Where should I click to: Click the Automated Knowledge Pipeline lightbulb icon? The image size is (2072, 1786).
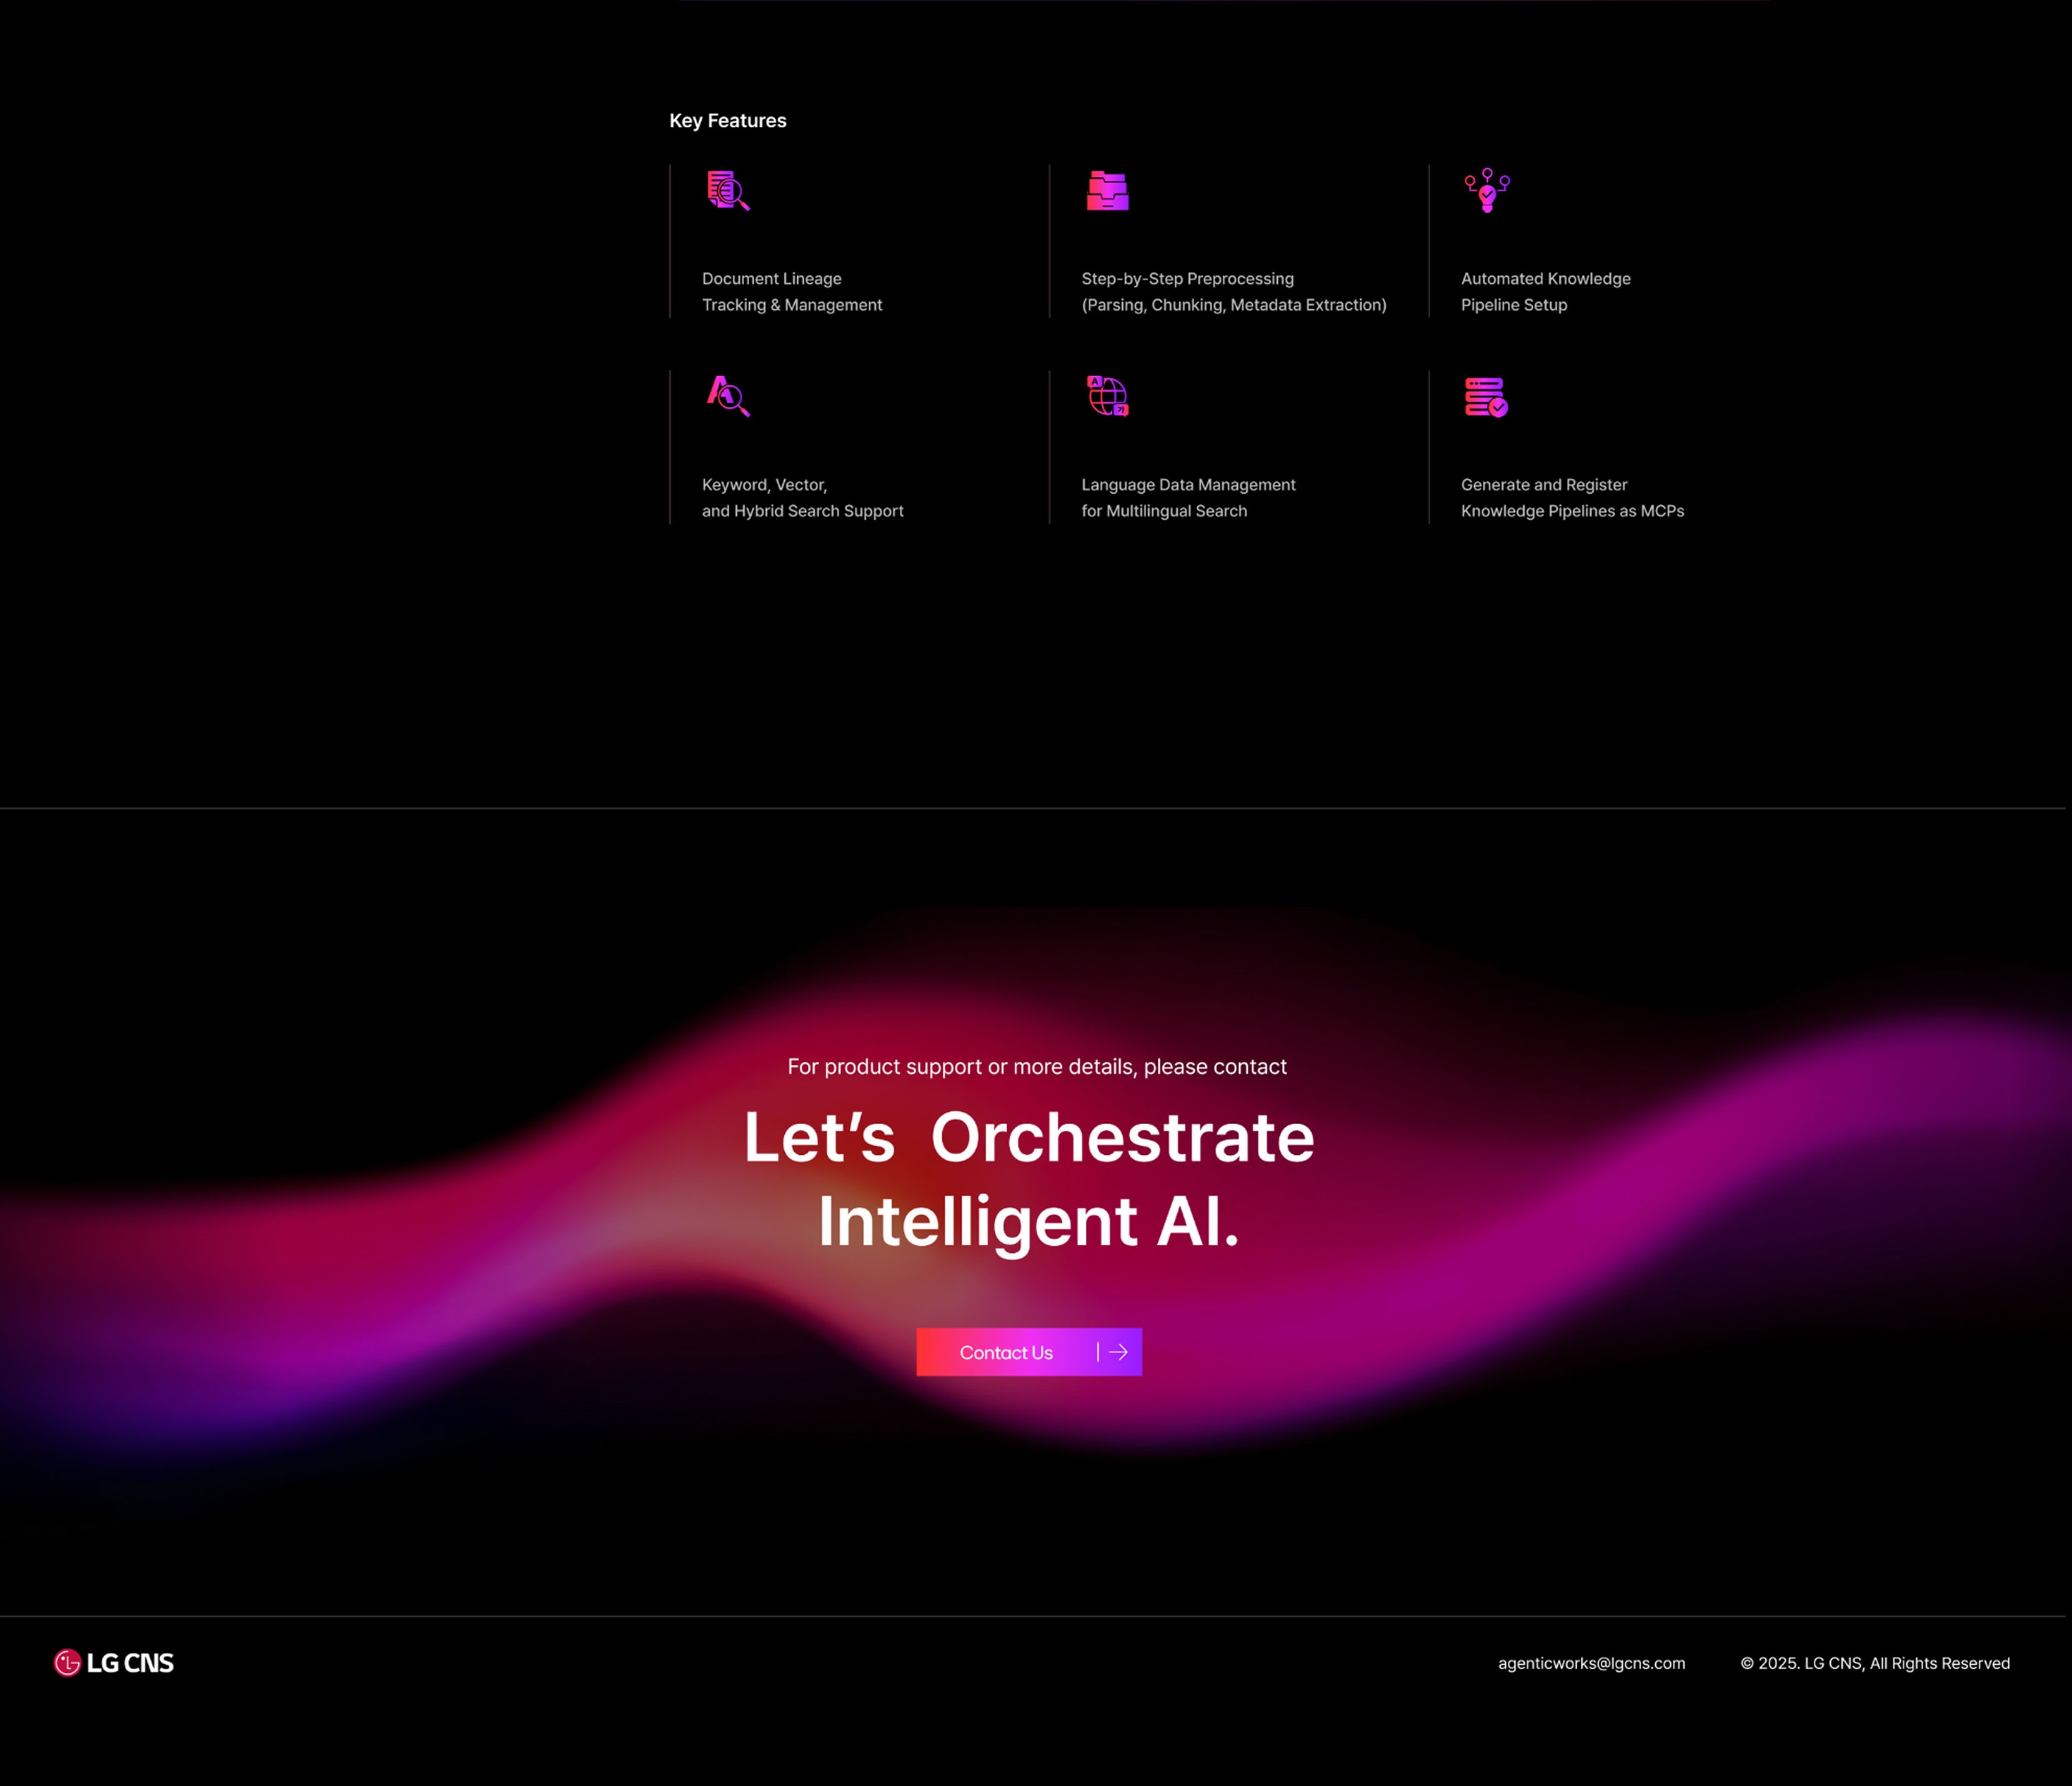(1487, 190)
